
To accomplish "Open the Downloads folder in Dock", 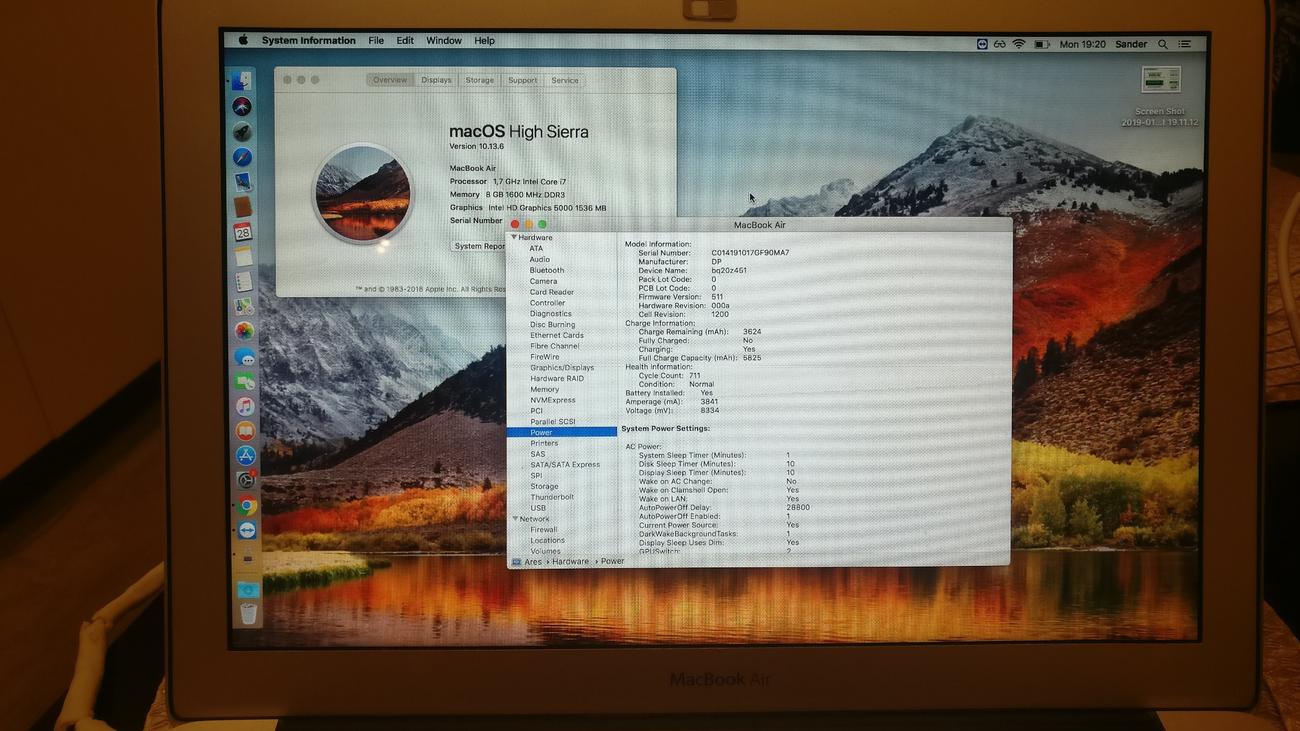I will (x=248, y=590).
